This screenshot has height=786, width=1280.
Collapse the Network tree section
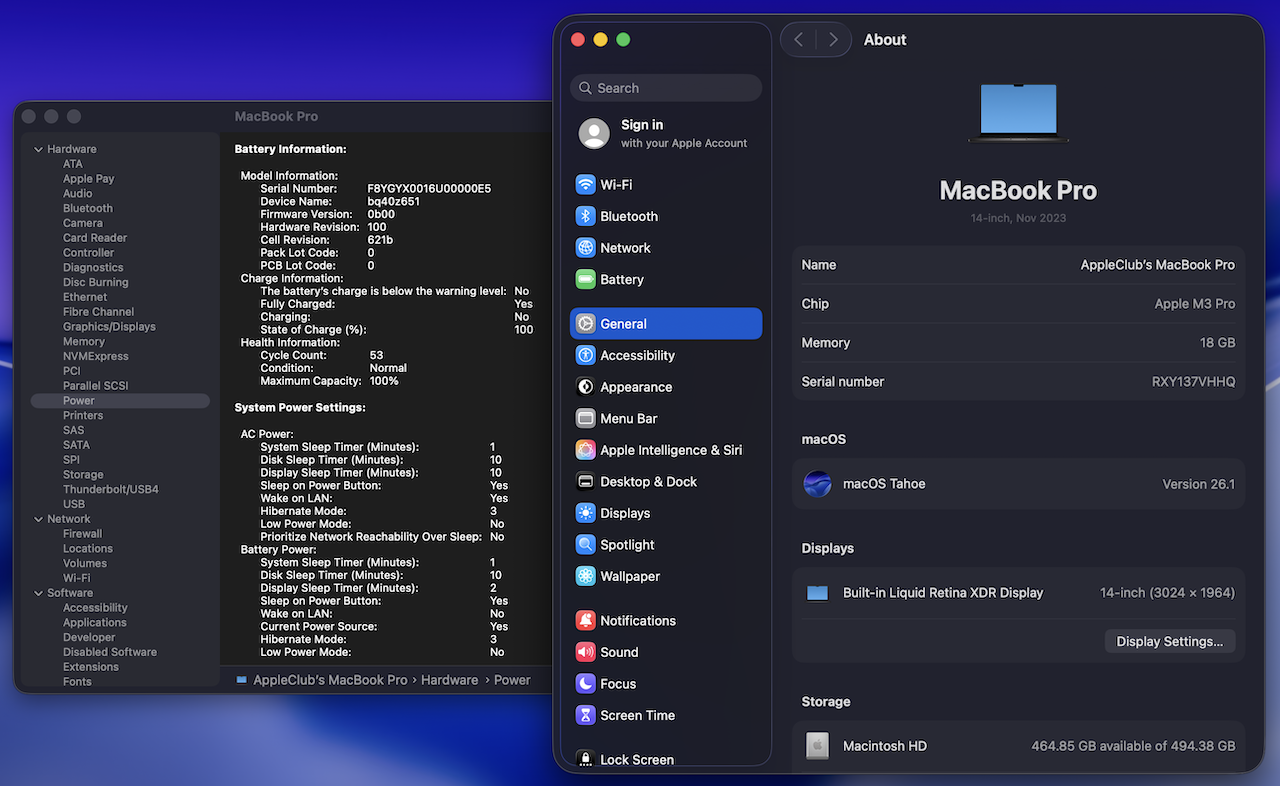click(39, 520)
